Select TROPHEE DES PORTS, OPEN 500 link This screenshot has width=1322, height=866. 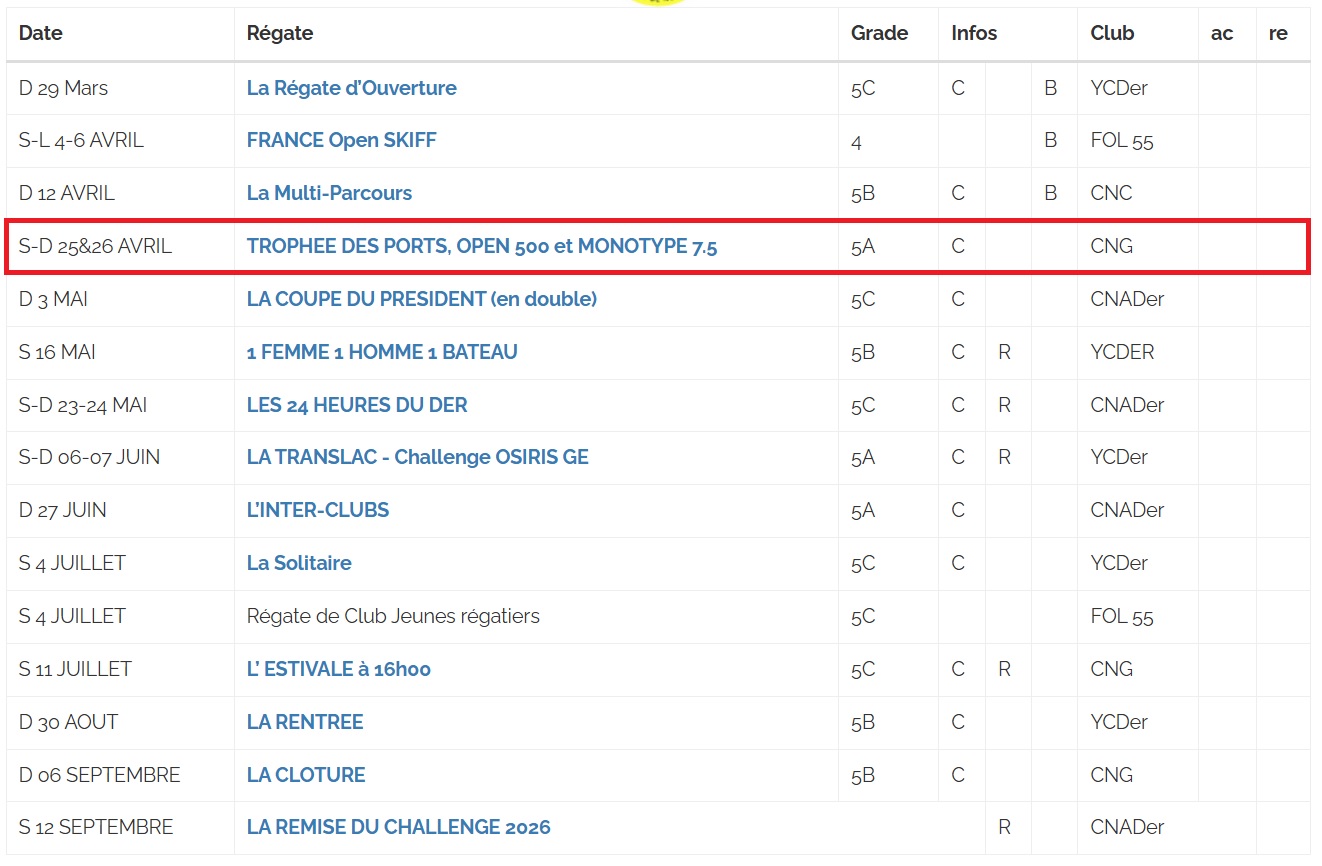click(482, 246)
